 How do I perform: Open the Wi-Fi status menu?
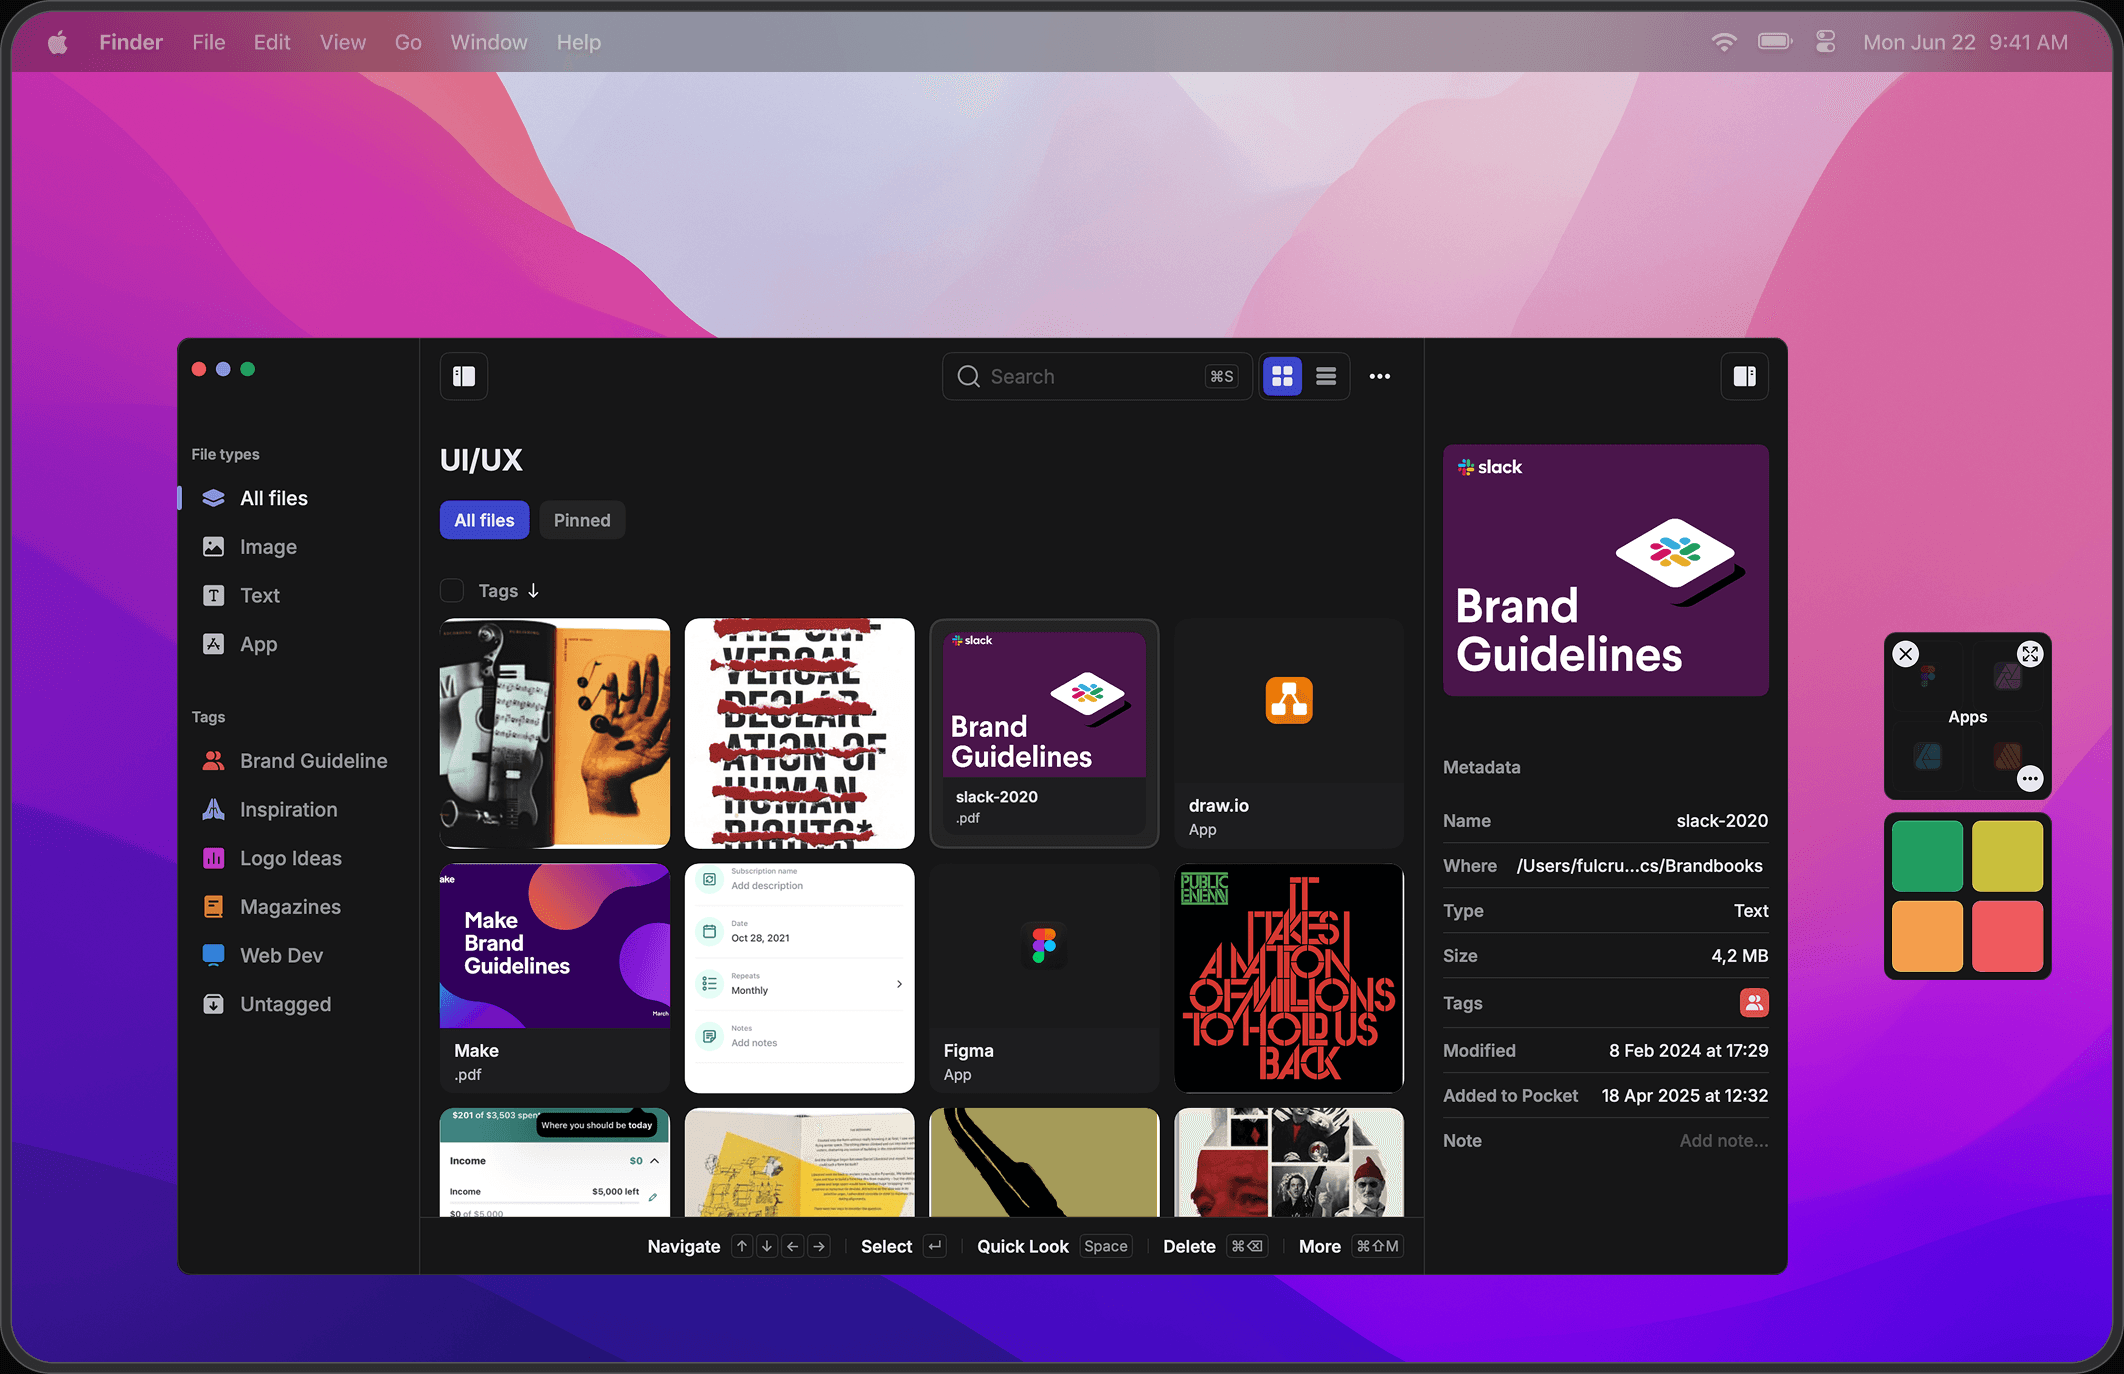tap(1724, 42)
